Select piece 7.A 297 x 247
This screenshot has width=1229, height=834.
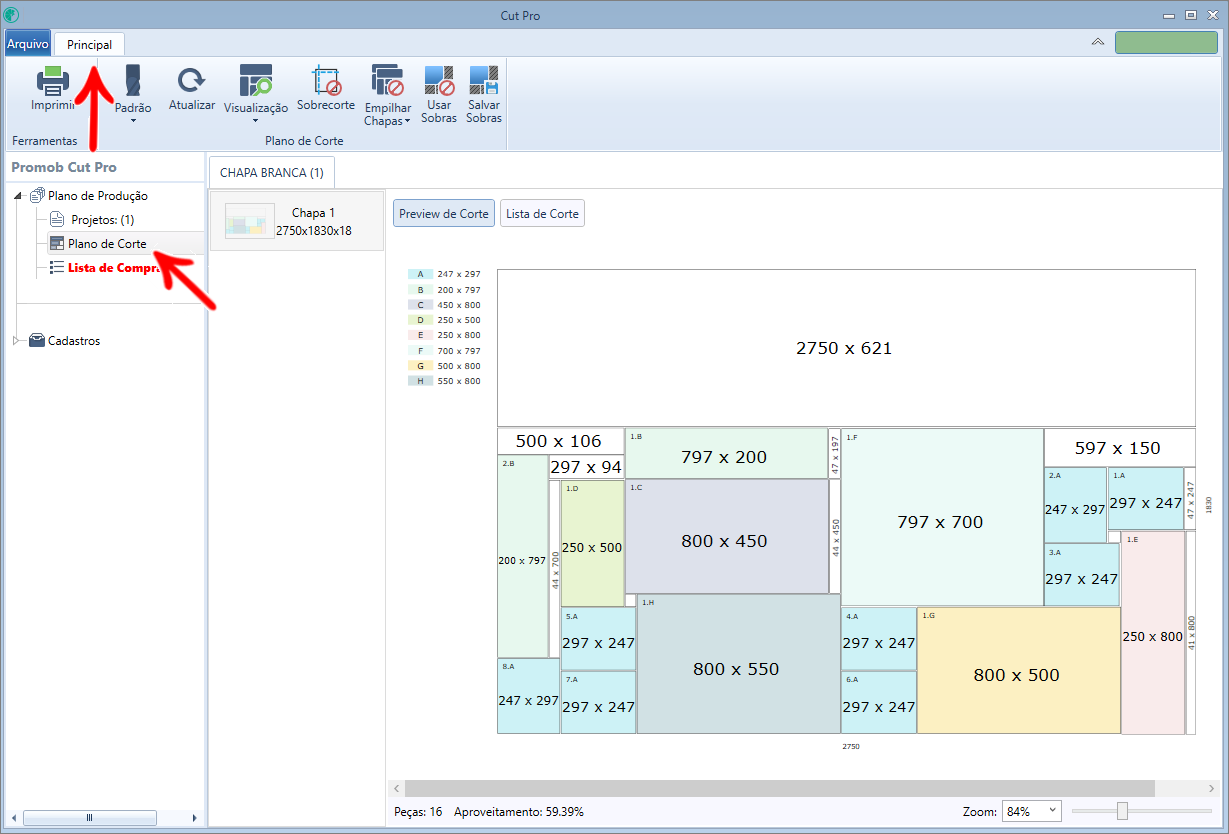click(x=598, y=702)
